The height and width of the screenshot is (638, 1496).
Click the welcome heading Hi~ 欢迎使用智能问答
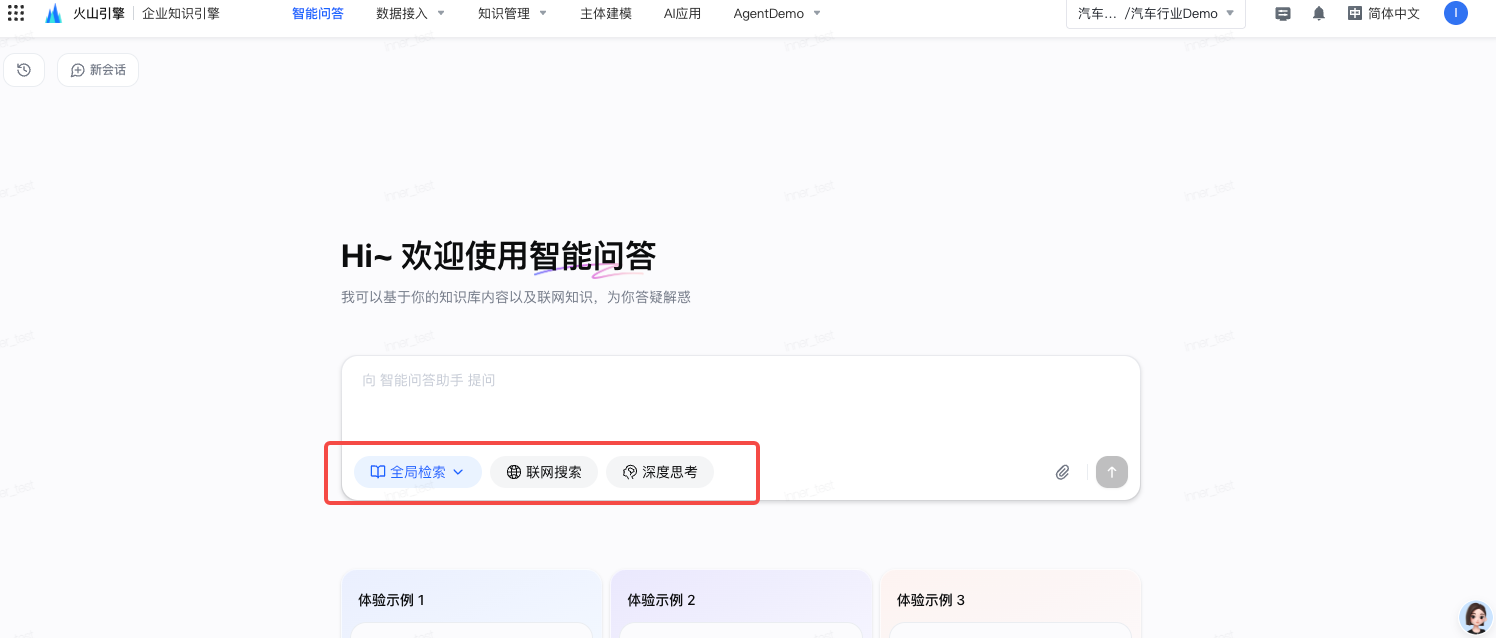click(498, 257)
